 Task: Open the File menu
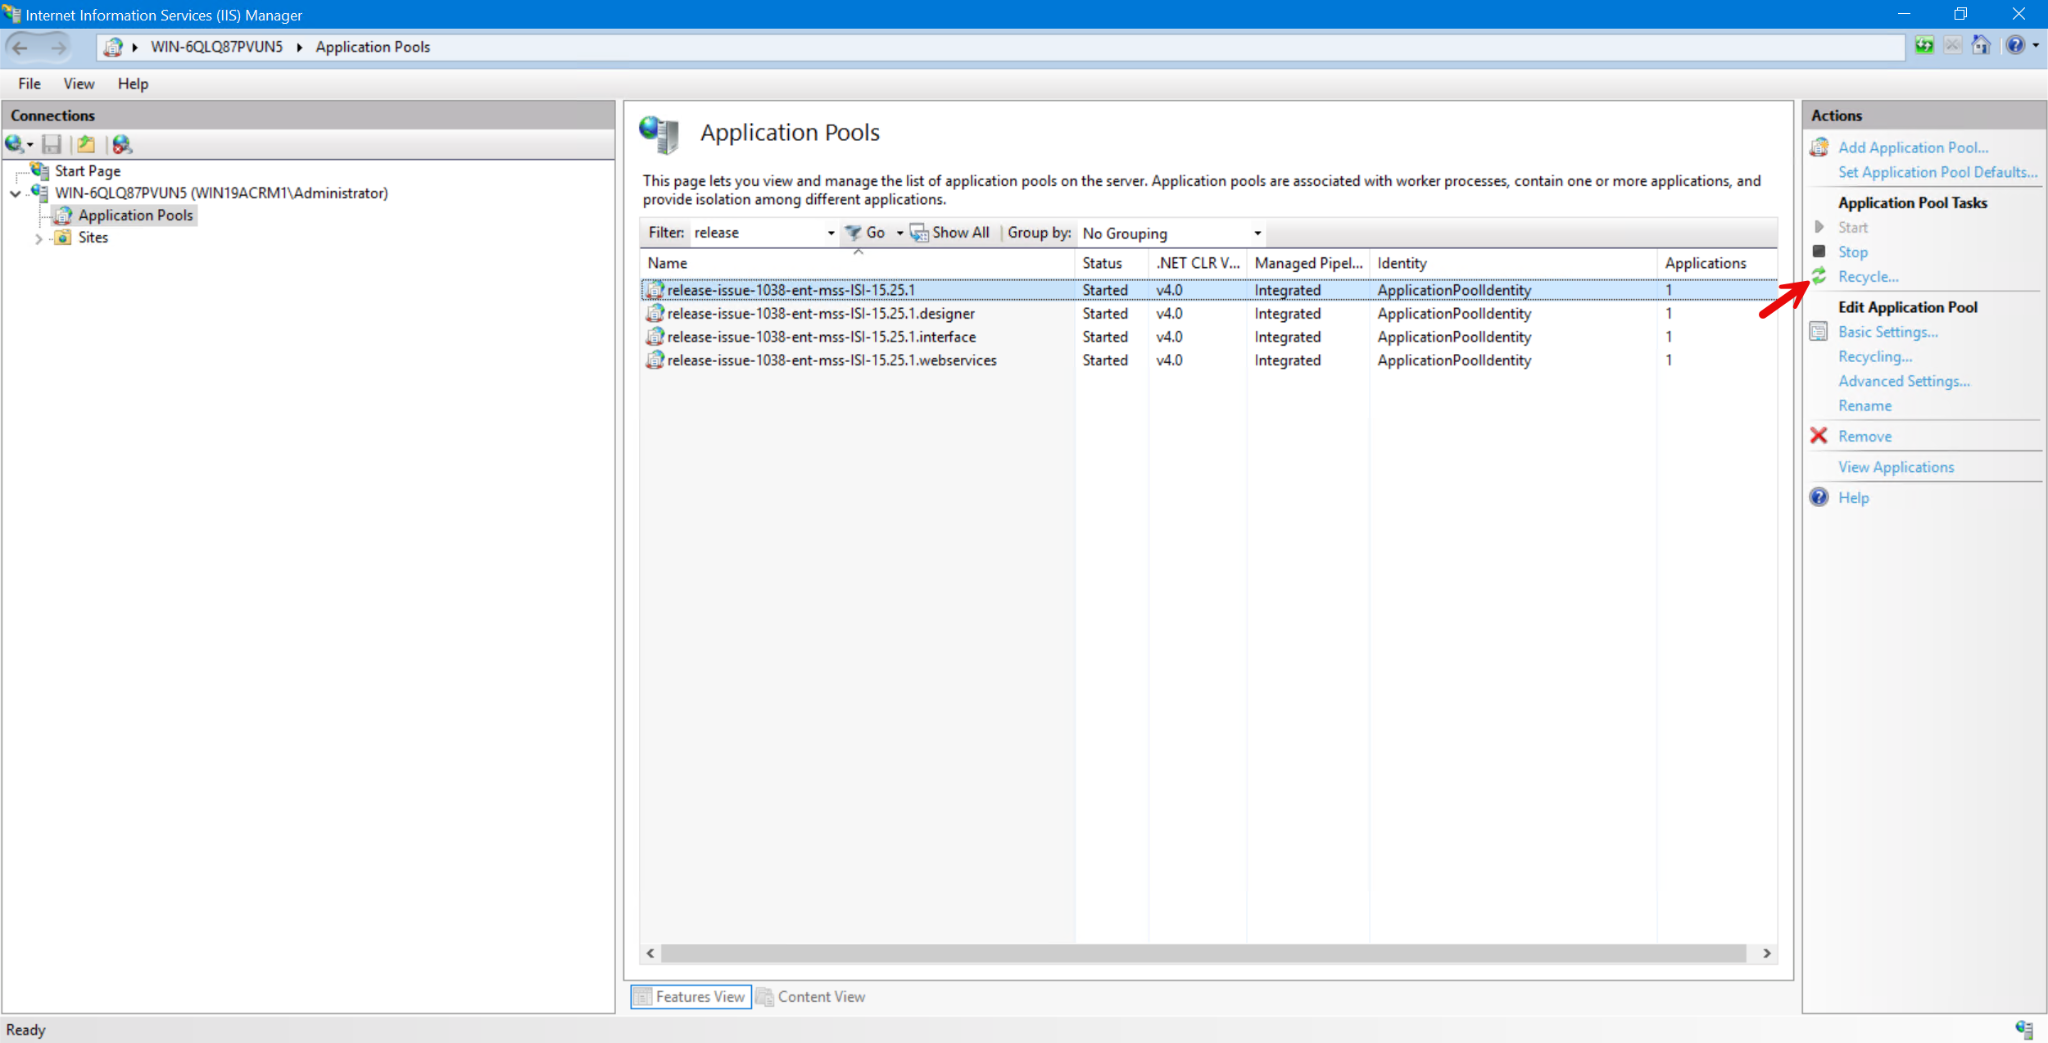[29, 84]
